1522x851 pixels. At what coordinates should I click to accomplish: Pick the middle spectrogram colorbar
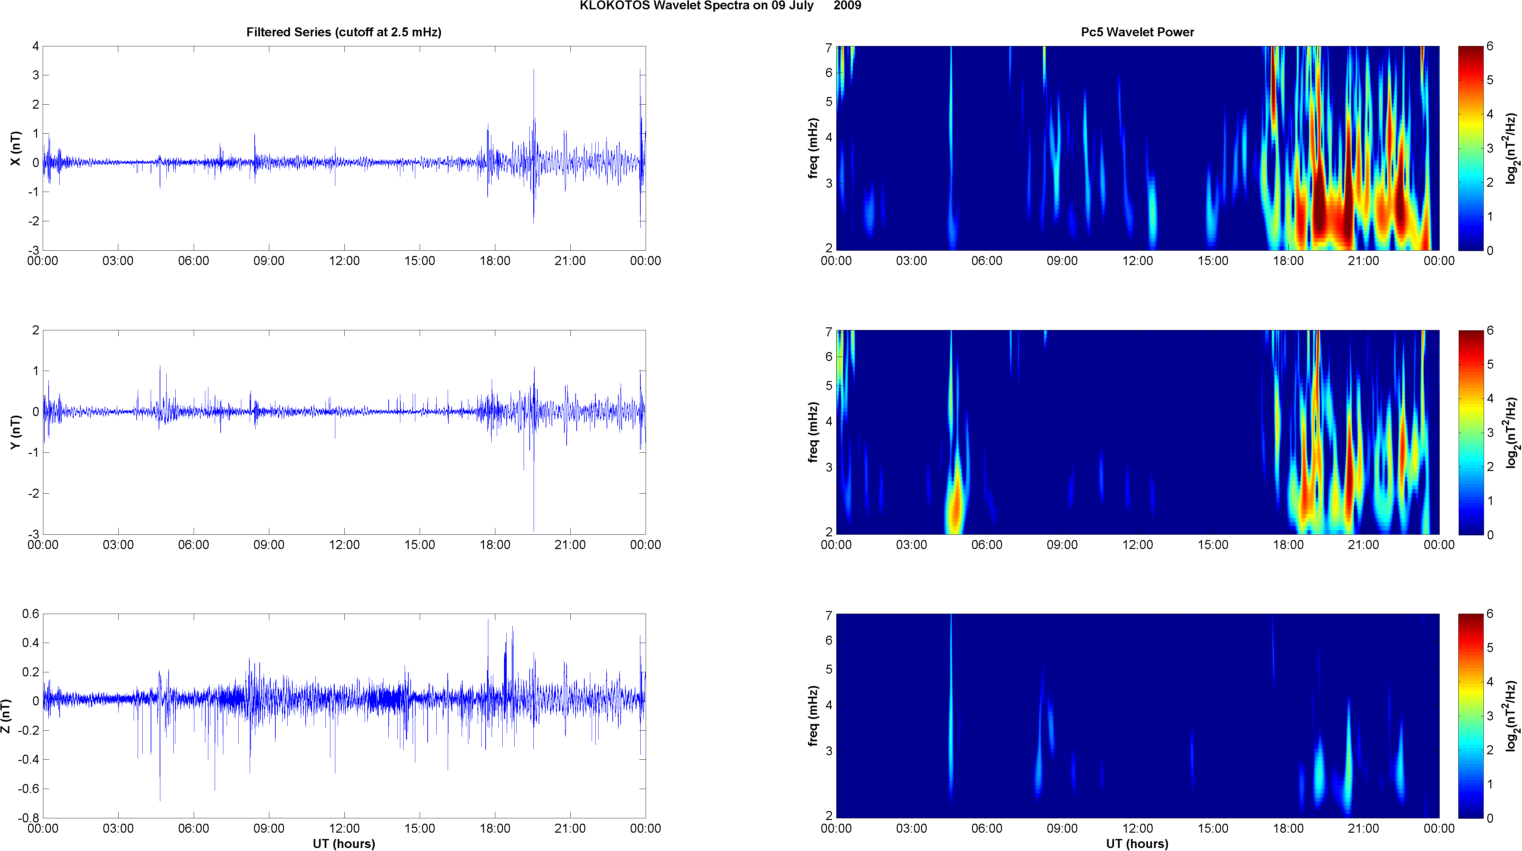tap(1470, 432)
